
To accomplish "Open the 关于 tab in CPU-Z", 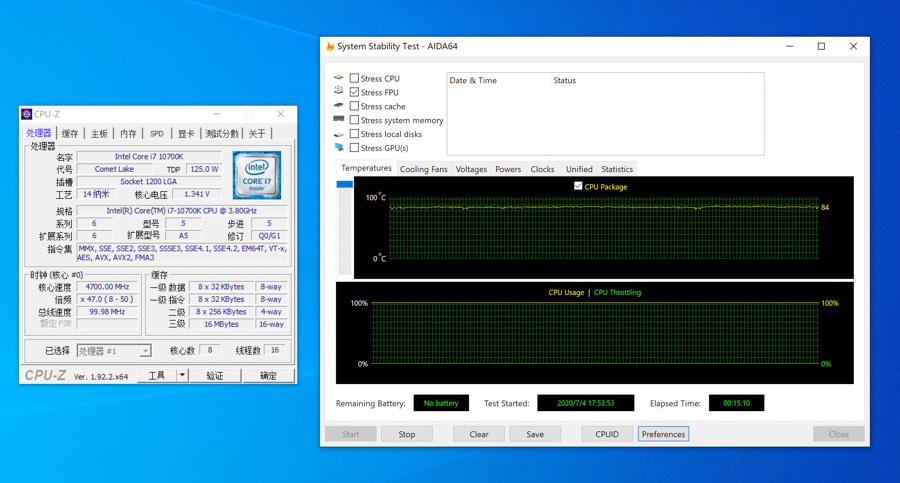I will click(x=257, y=133).
